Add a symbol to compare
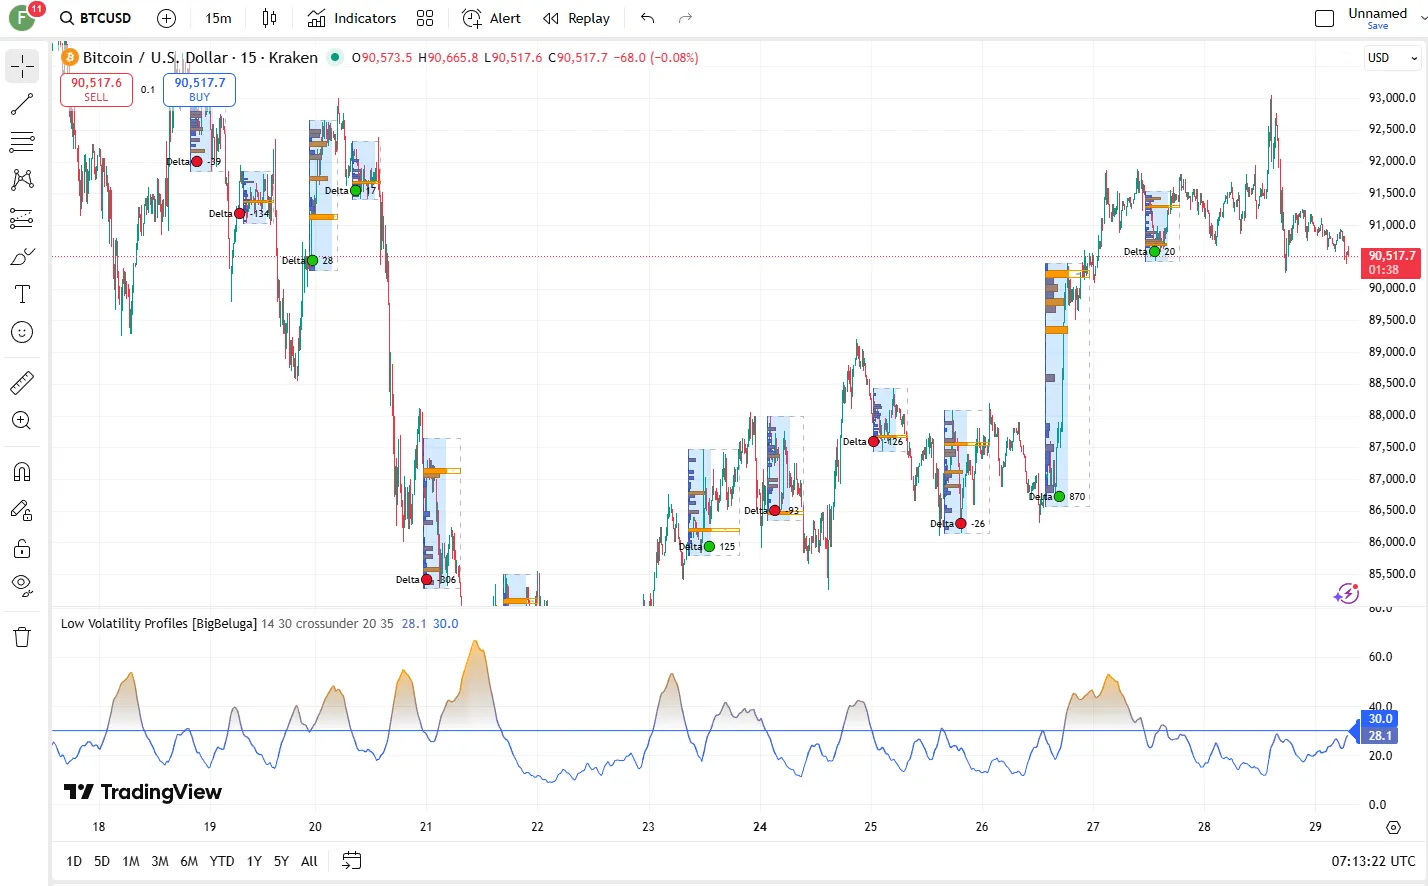The width and height of the screenshot is (1428, 886). point(167,18)
